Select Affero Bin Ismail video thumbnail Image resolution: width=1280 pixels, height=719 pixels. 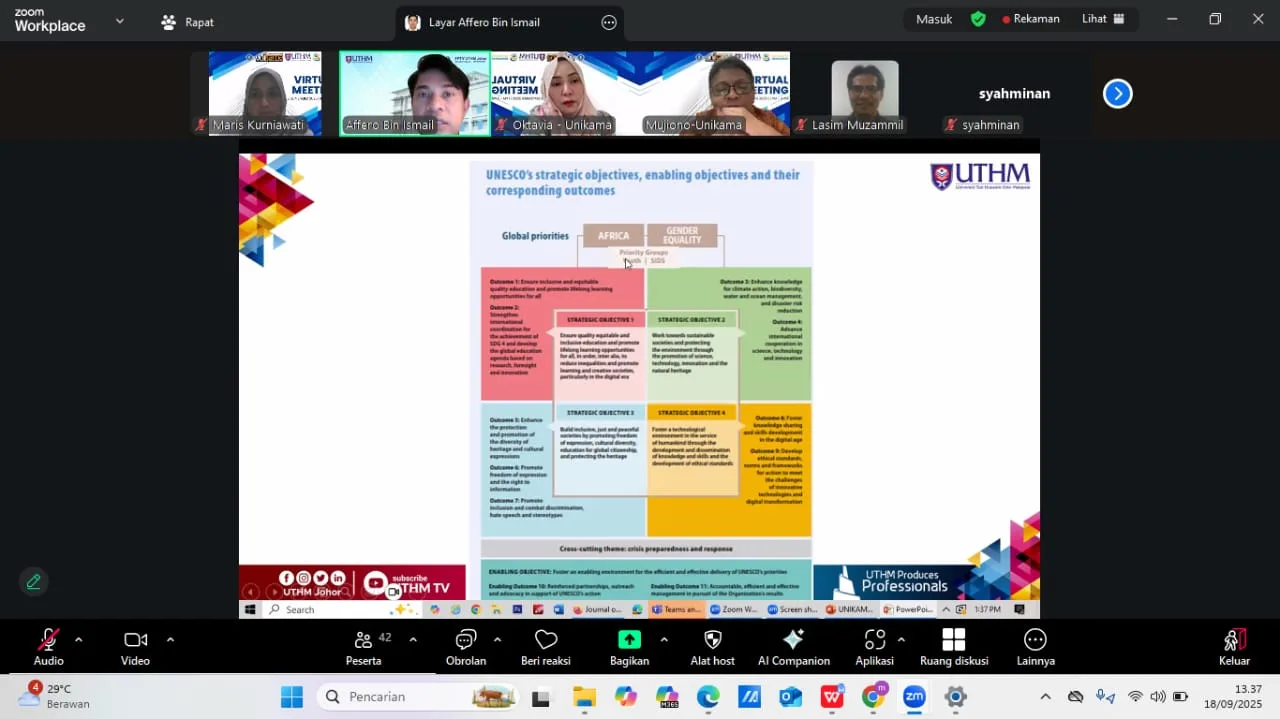(x=414, y=94)
